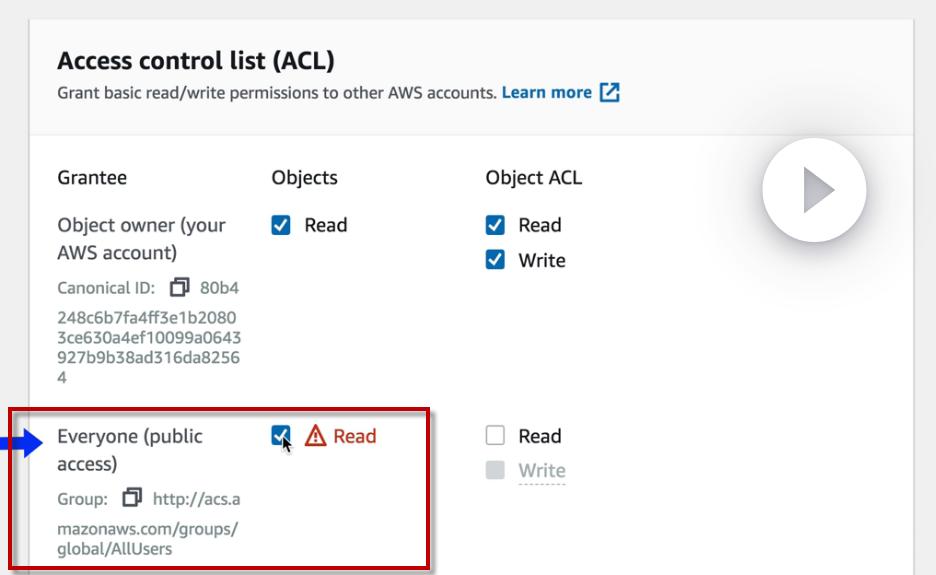The image size is (936, 575).
Task: Uncheck Objects Read for Object owner
Action: tap(281, 225)
